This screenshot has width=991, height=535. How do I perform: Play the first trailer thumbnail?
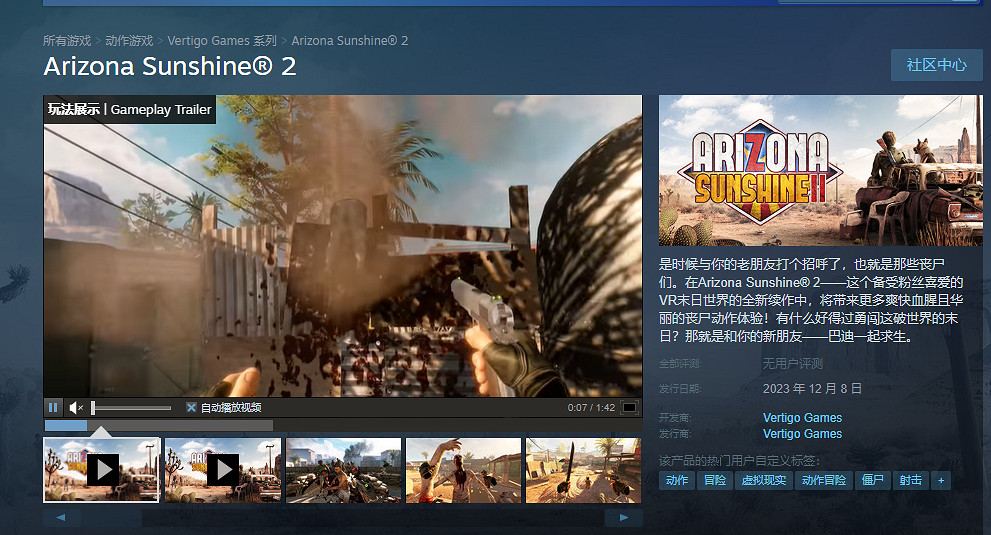point(102,469)
